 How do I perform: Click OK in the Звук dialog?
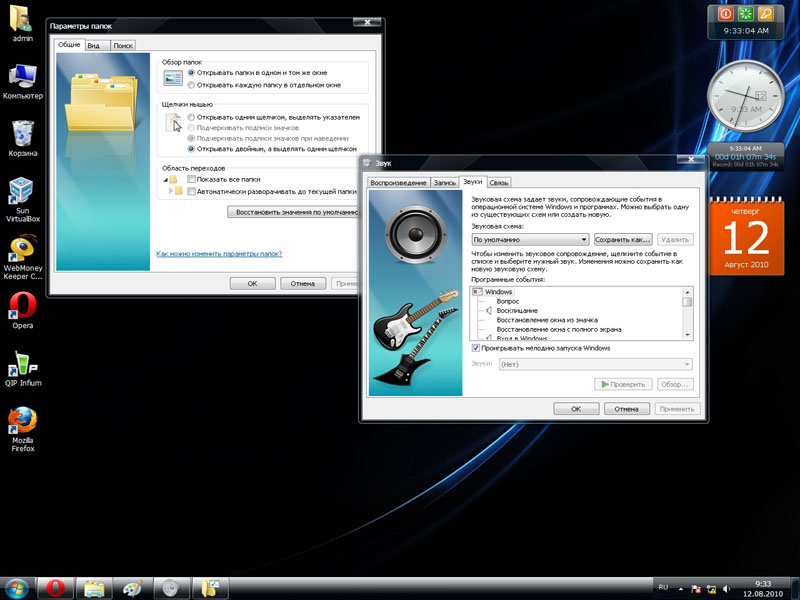click(576, 409)
